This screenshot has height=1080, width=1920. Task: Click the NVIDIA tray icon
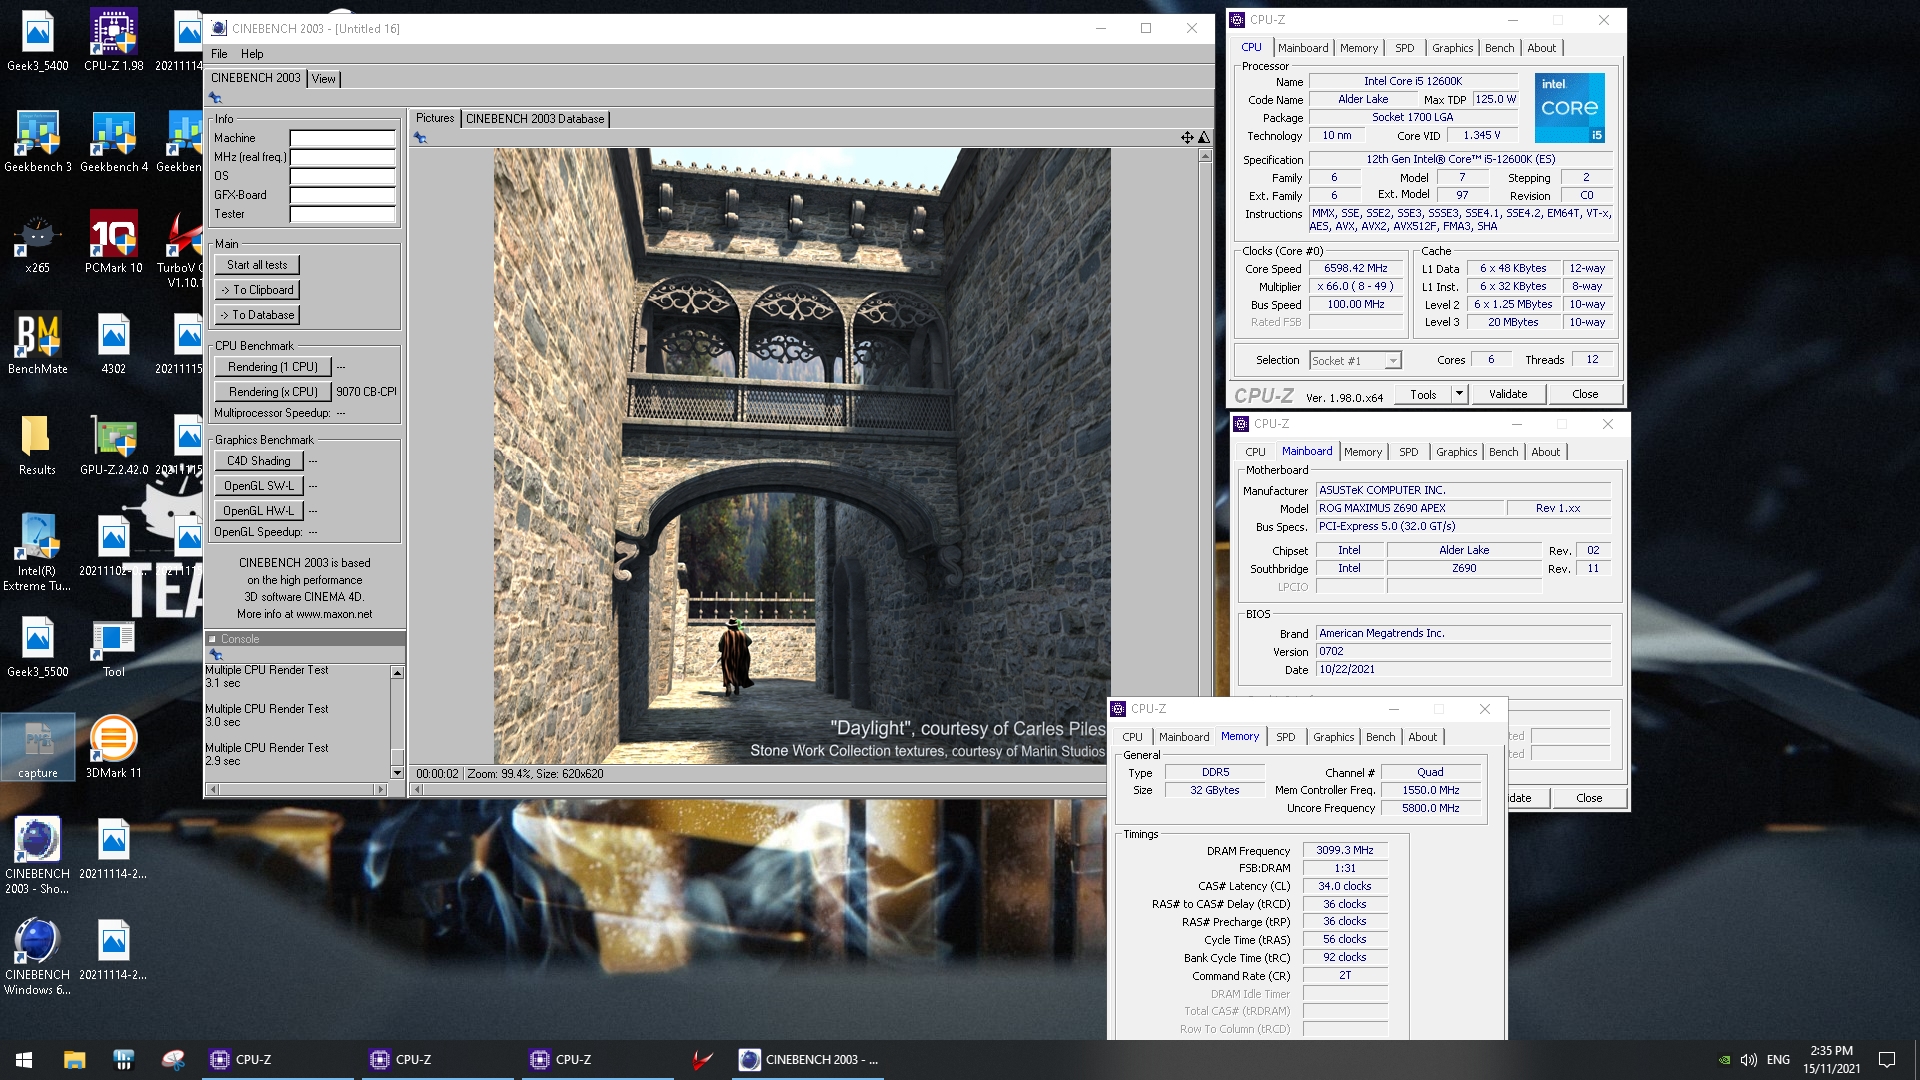pos(1724,1060)
